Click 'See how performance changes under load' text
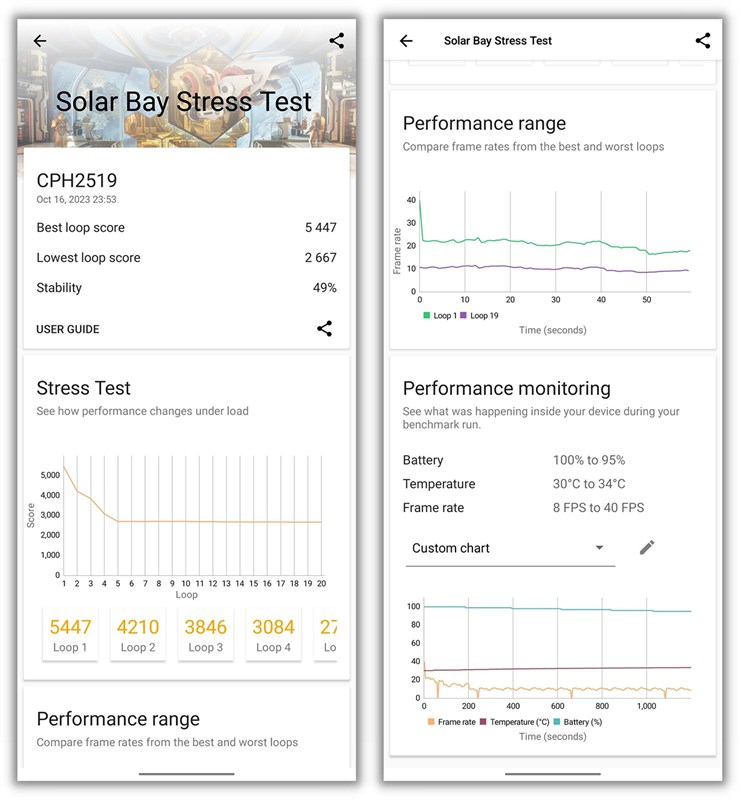Screen dimensions: 740x800 [142, 411]
